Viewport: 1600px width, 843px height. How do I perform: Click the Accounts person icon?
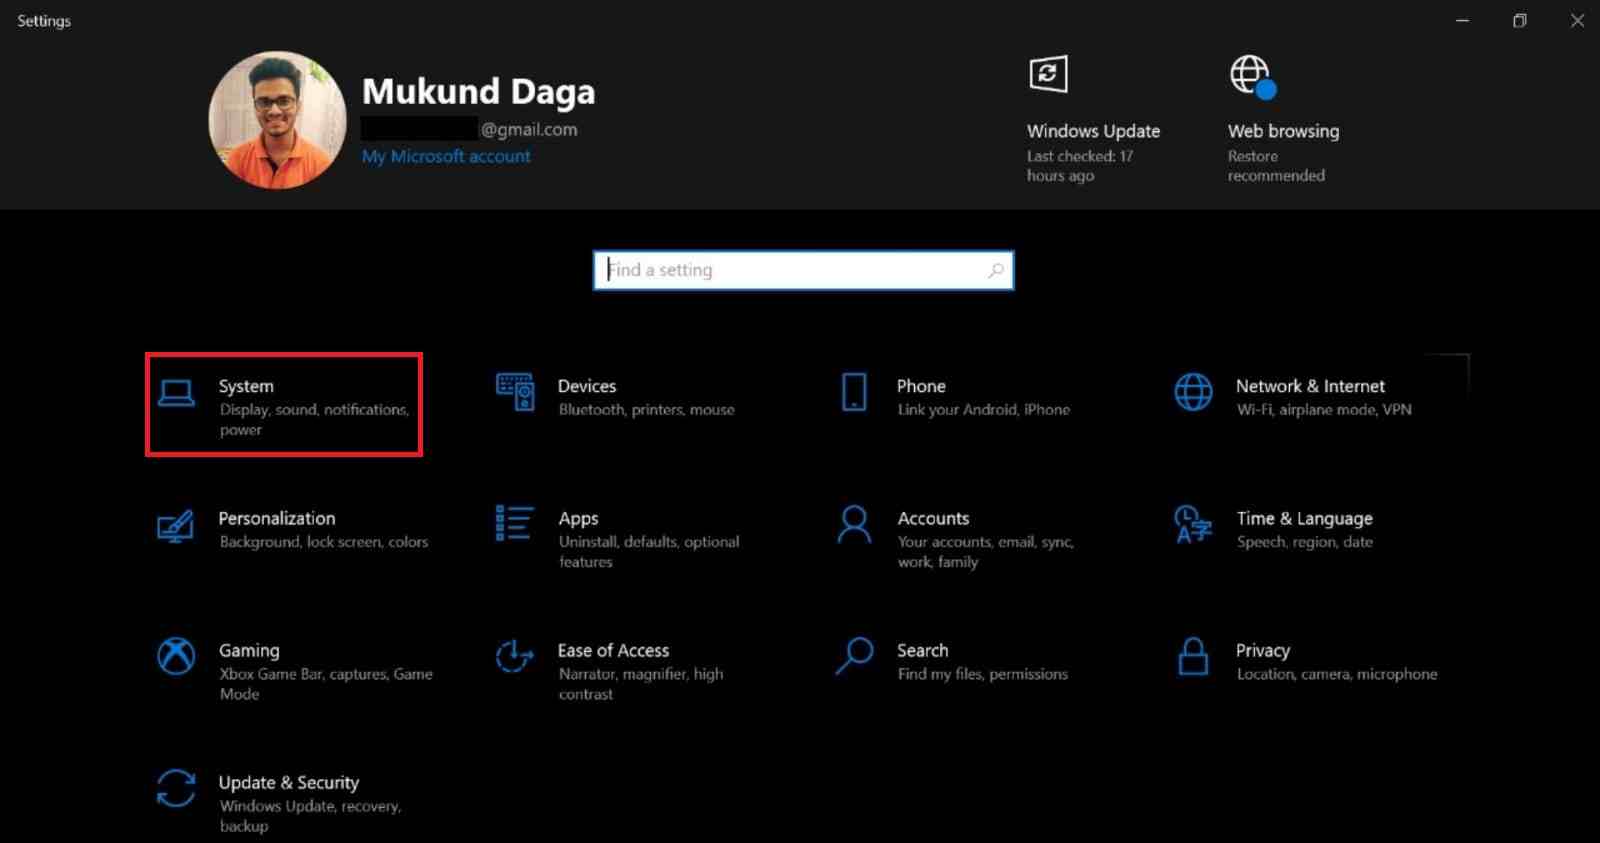(854, 524)
